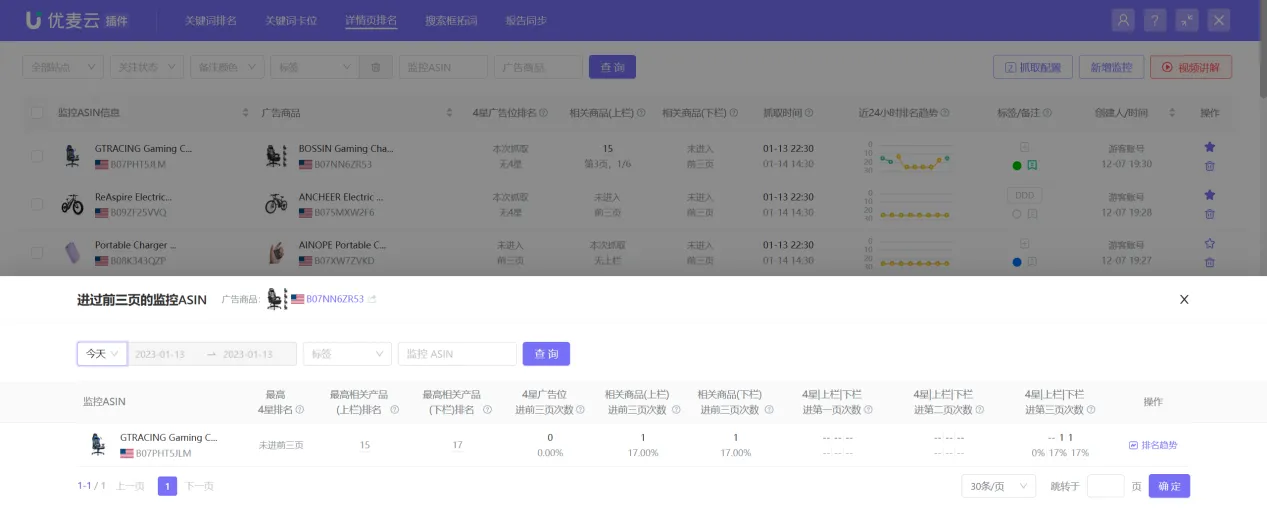Toggle the star favorite on the Portable Charger row
The height and width of the screenshot is (522, 1267).
pos(1209,243)
